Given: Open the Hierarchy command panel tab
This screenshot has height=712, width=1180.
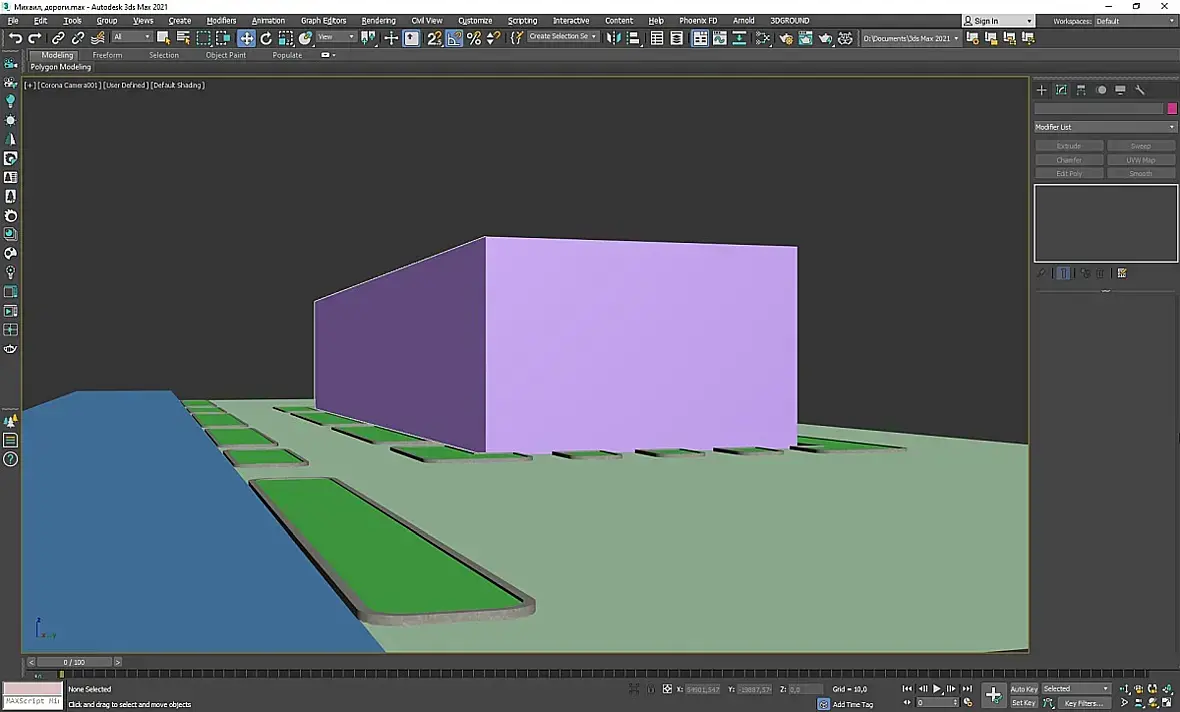Looking at the screenshot, I should pyautogui.click(x=1081, y=90).
